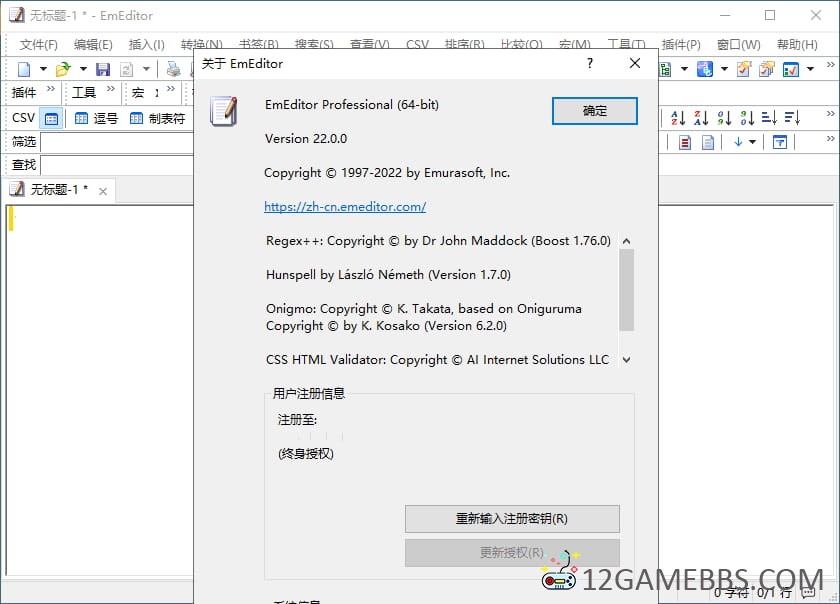
Task: Click the EmEditor app icon in title bar
Action: [17, 15]
